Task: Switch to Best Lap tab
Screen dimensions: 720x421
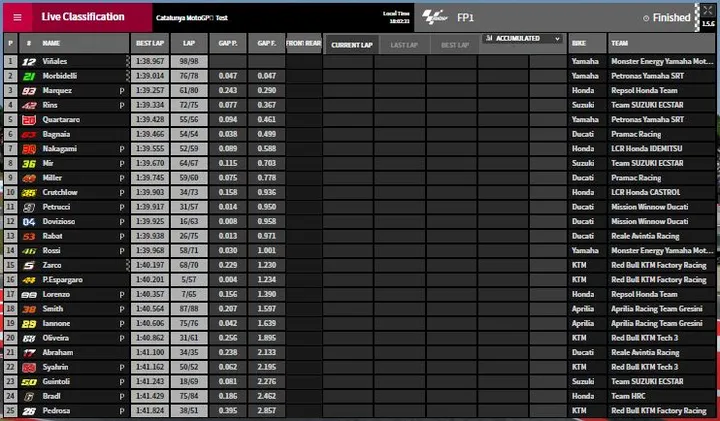Action: [455, 45]
